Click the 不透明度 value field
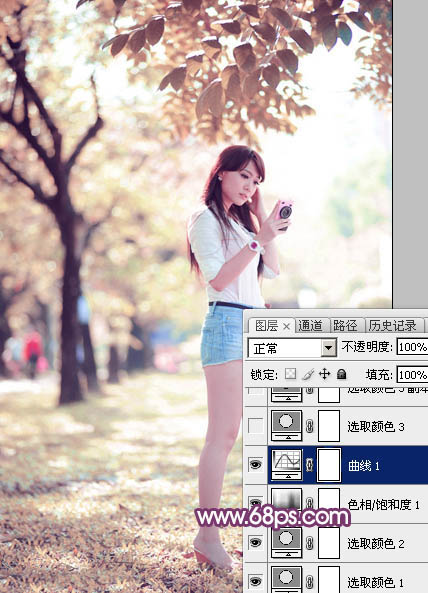The height and width of the screenshot is (593, 428). tap(412, 347)
